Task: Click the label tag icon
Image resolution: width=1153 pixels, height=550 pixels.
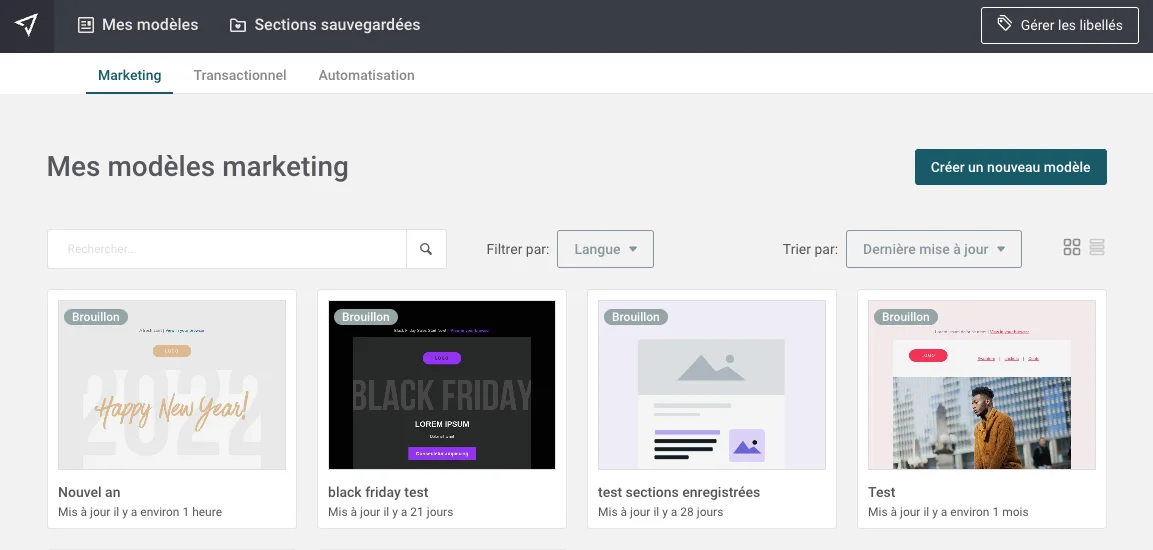Action: point(1004,24)
